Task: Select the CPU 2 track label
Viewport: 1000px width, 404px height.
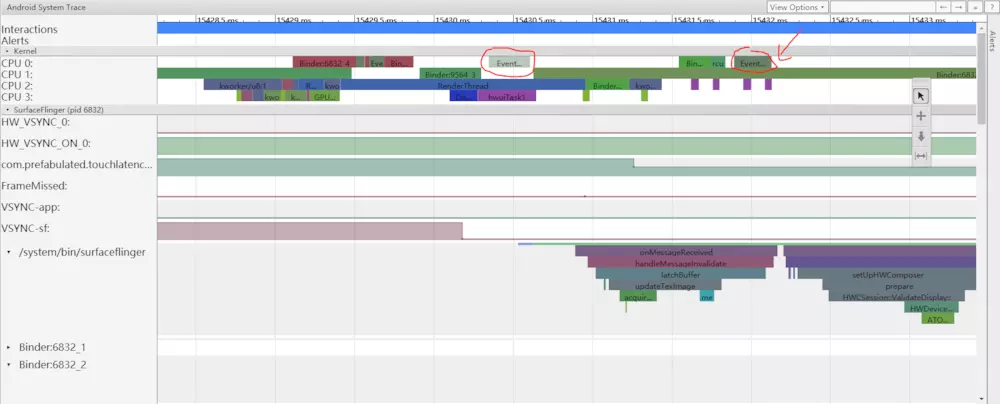Action: (17, 85)
